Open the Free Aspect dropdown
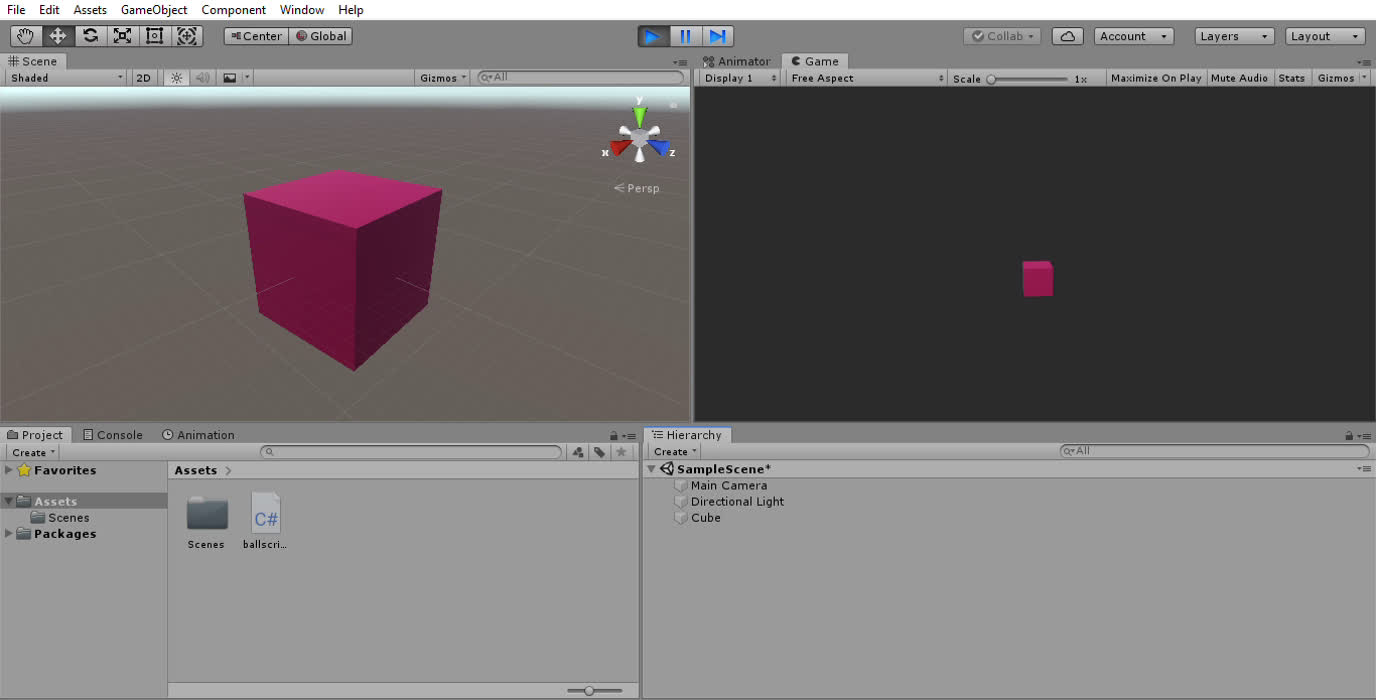This screenshot has width=1376, height=700. 866,78
